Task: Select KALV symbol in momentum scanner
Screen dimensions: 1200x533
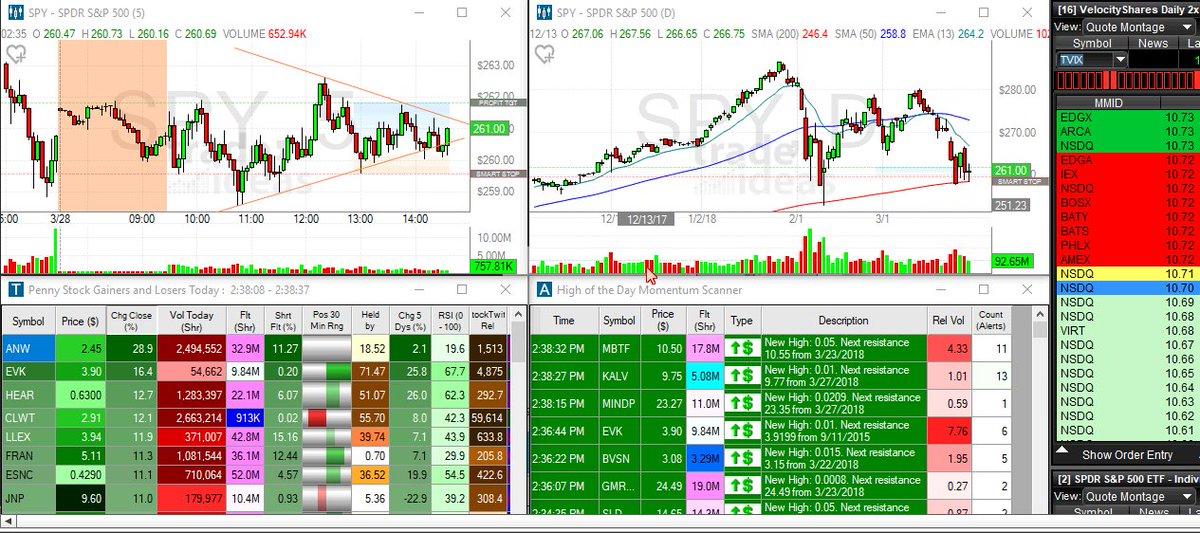Action: coord(619,376)
